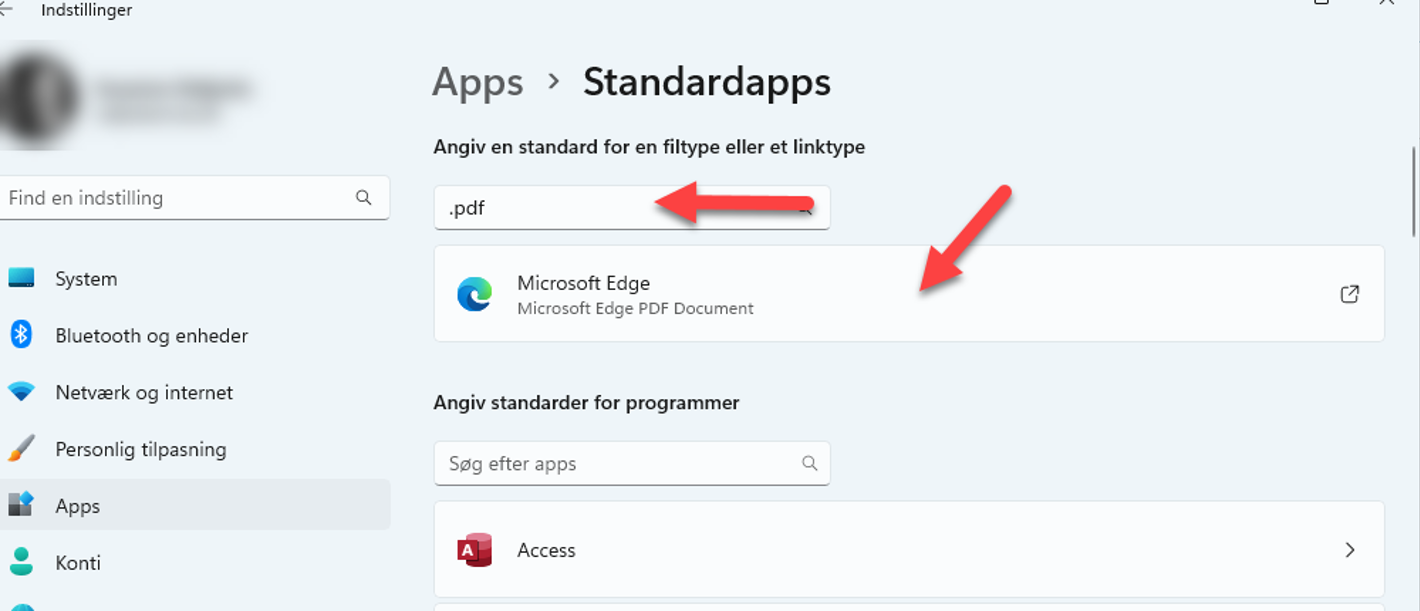Click the magnifier icon in Find en indstilling
Image resolution: width=1420 pixels, height=611 pixels.
click(x=364, y=198)
